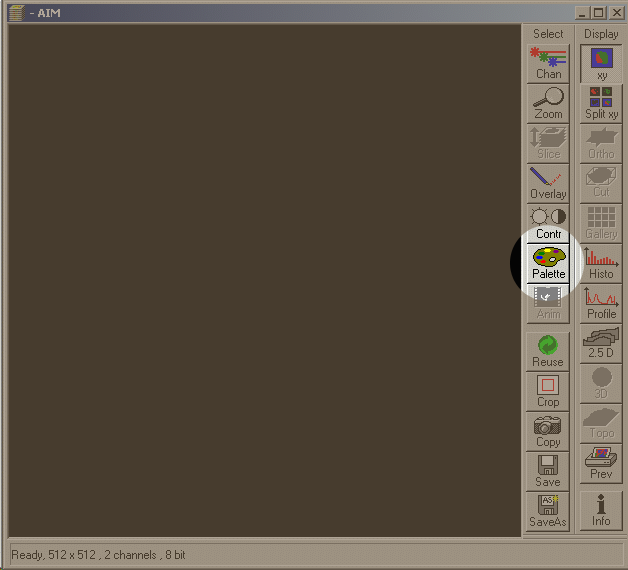Switch to the xy display view

click(x=601, y=62)
